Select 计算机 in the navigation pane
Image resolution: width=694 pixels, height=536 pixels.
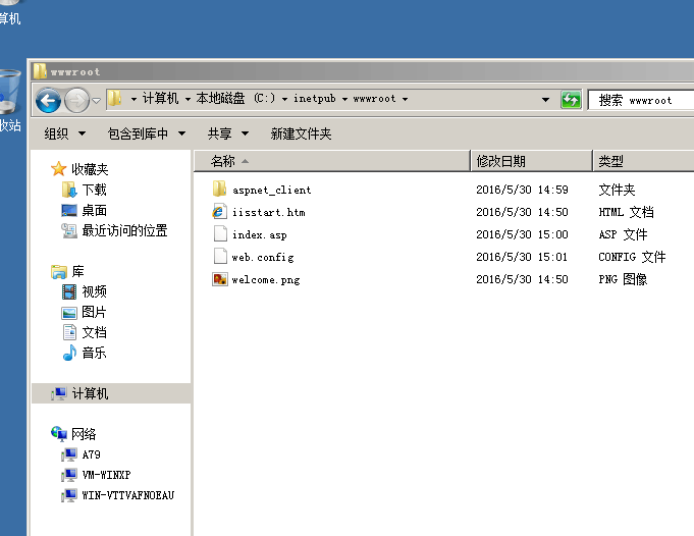(x=90, y=394)
